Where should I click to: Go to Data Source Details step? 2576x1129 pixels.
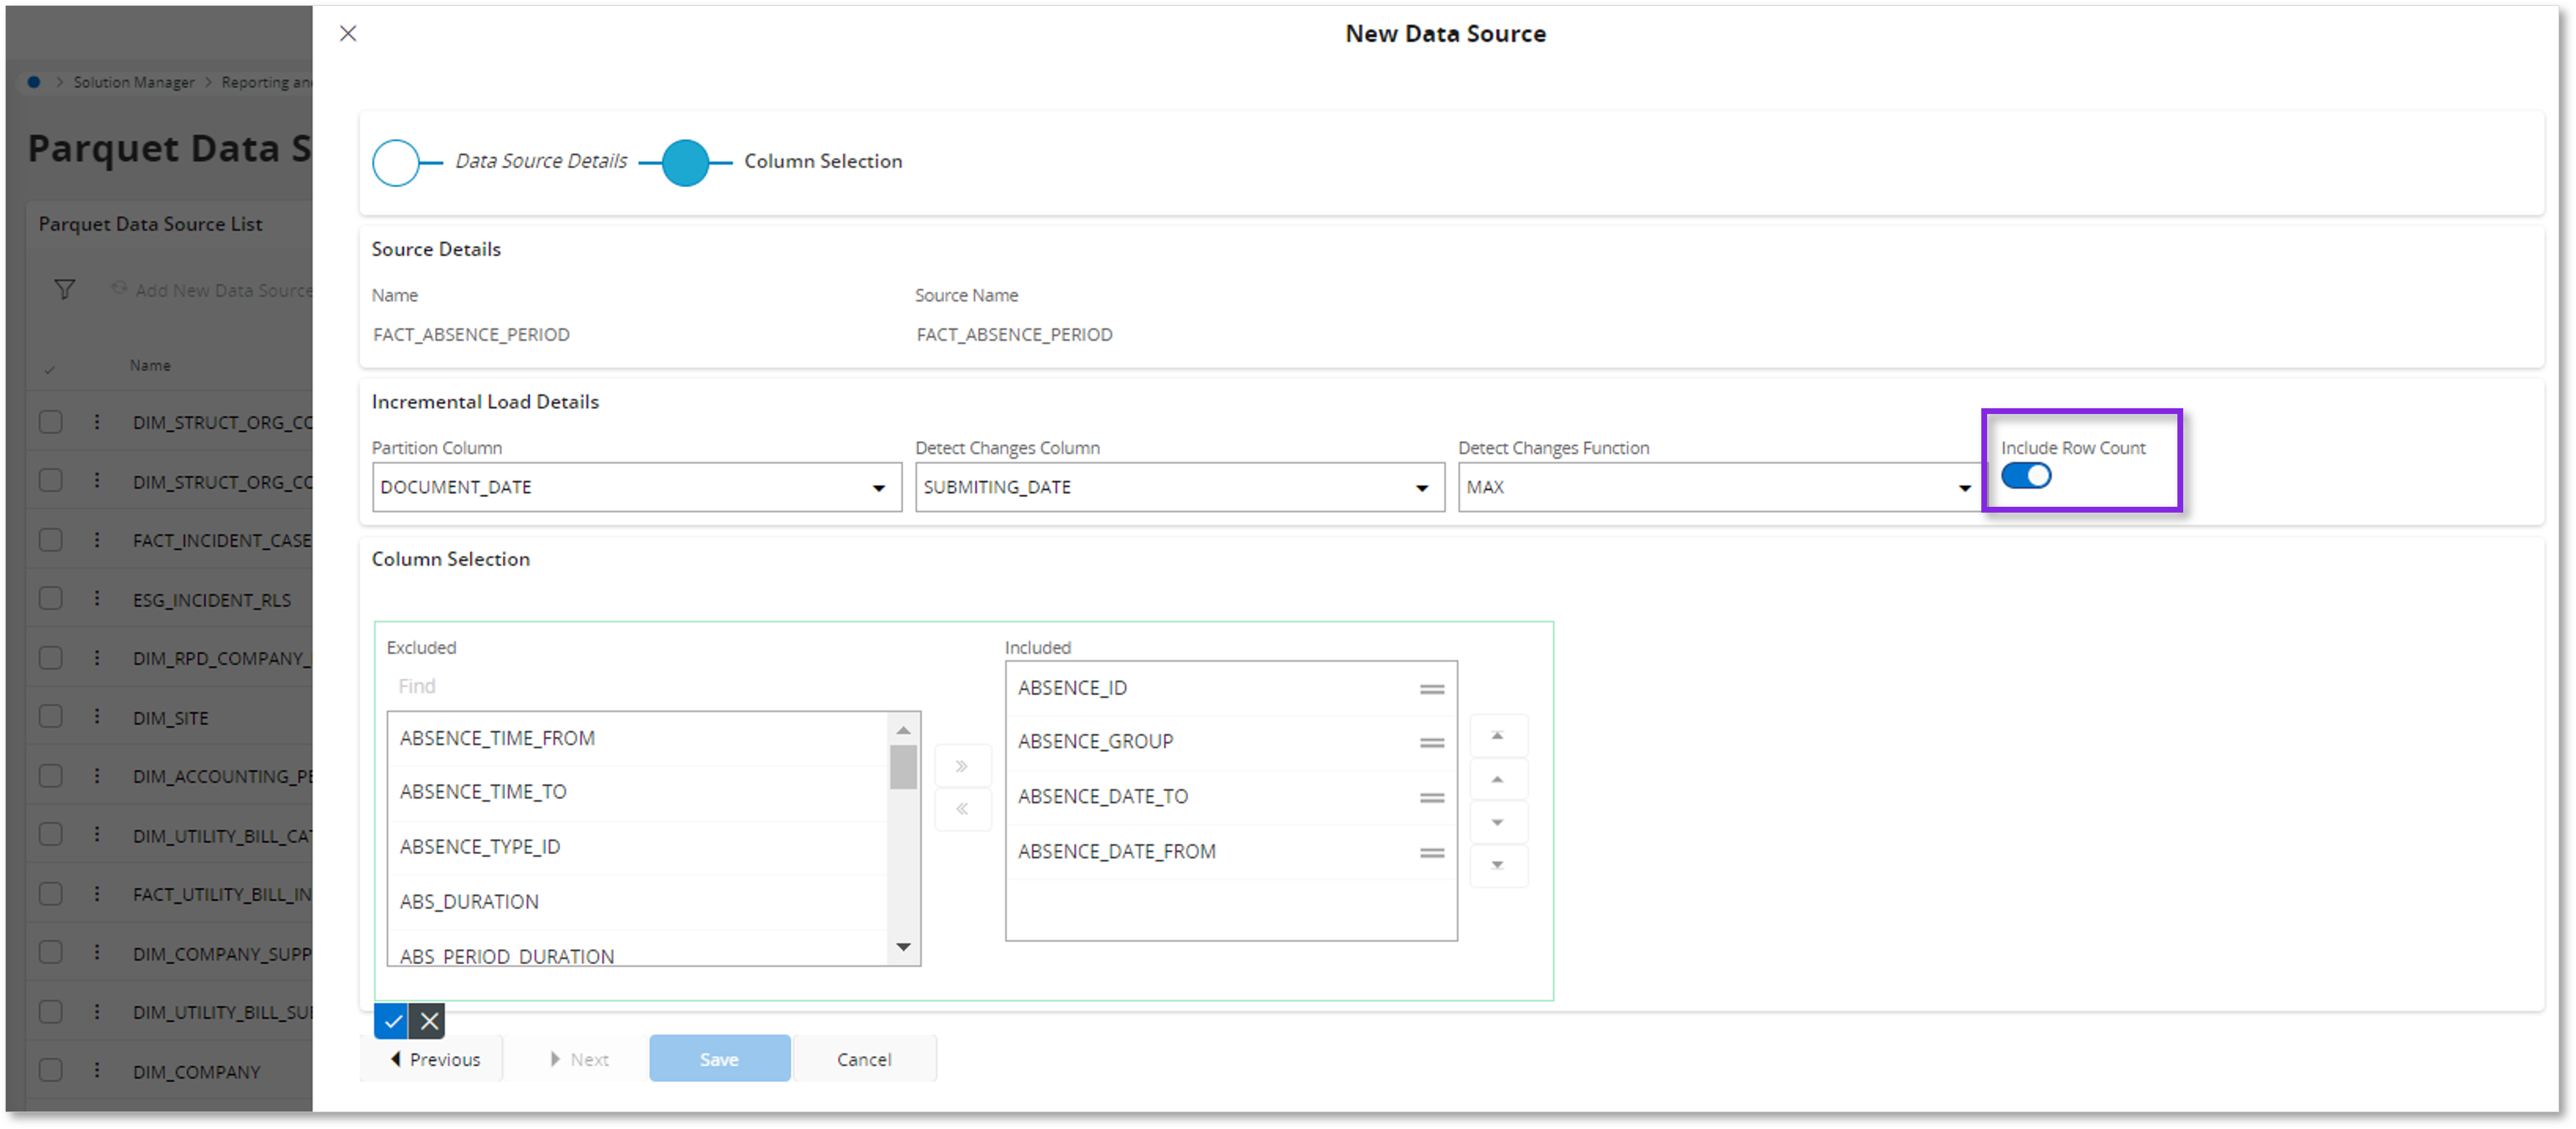(x=541, y=161)
